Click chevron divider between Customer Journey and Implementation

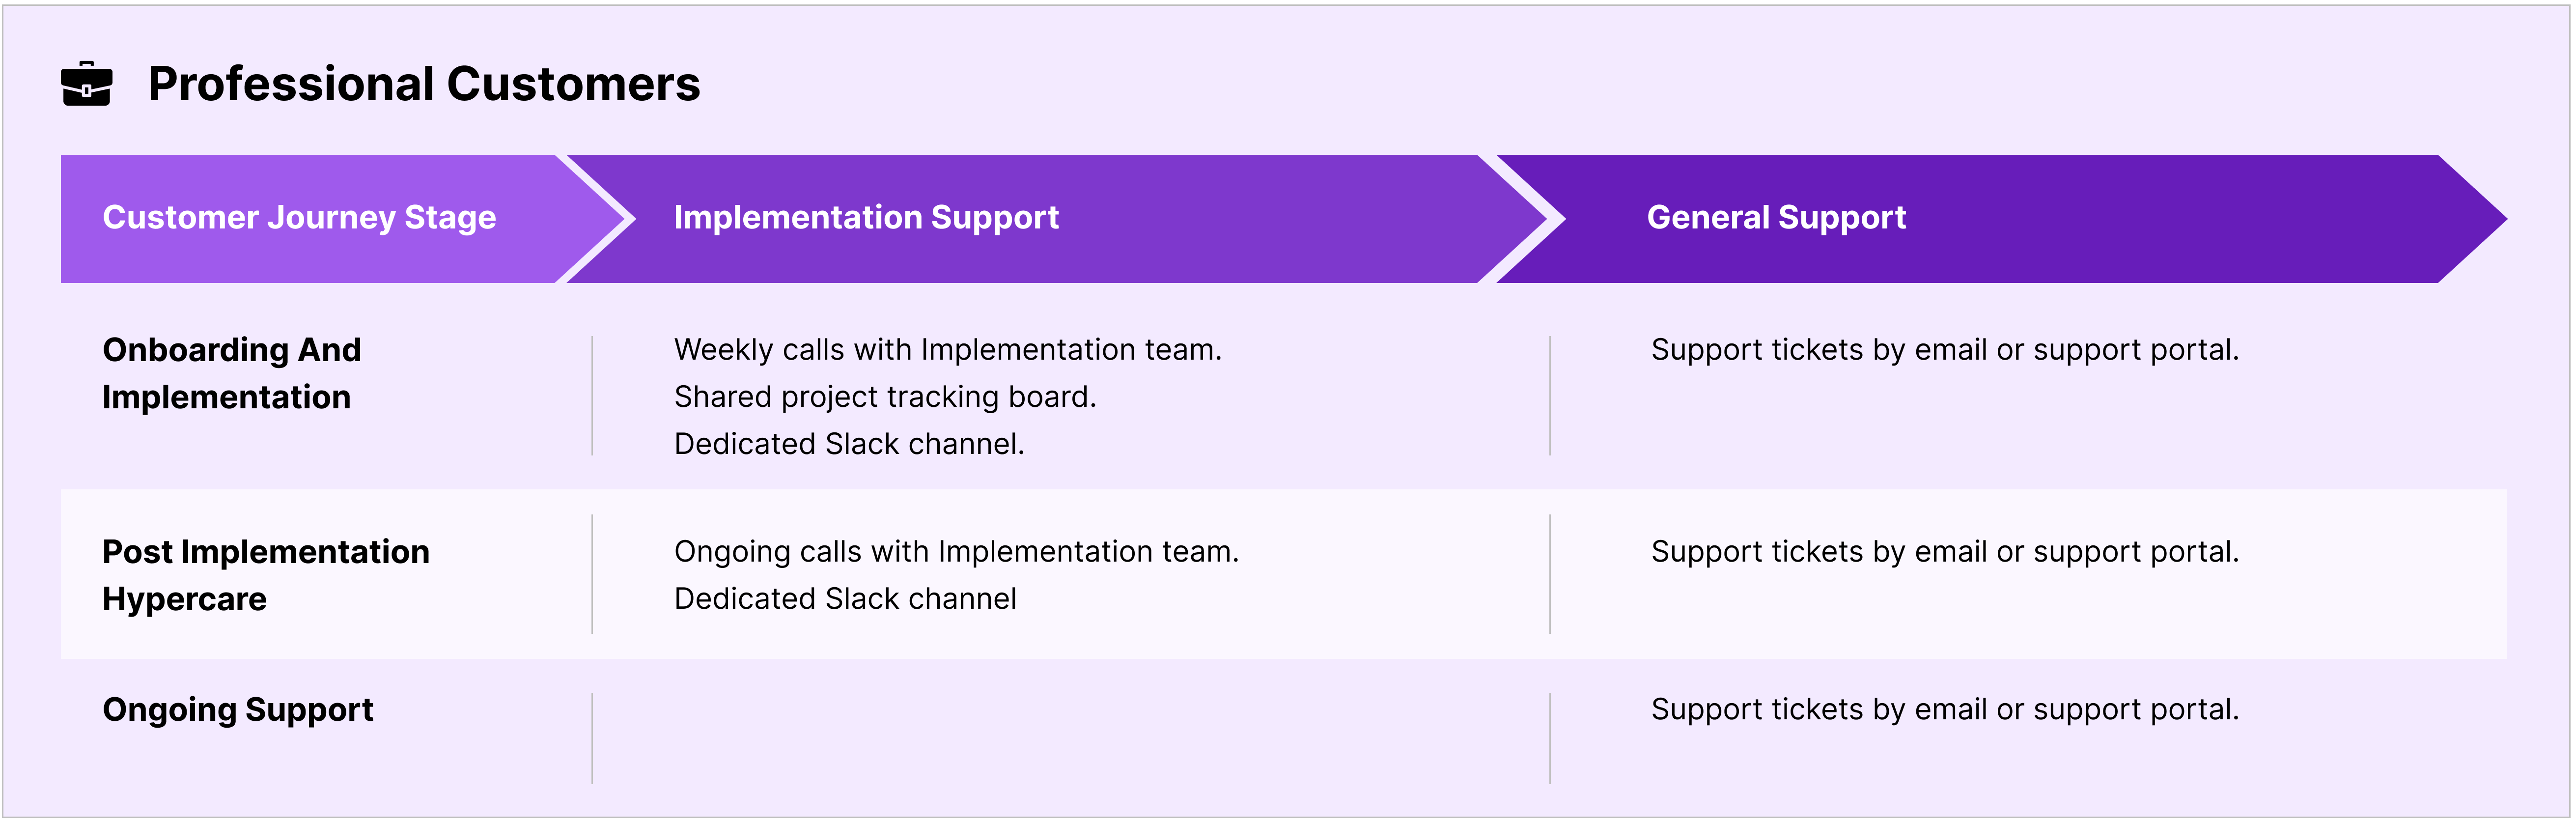[x=595, y=218]
